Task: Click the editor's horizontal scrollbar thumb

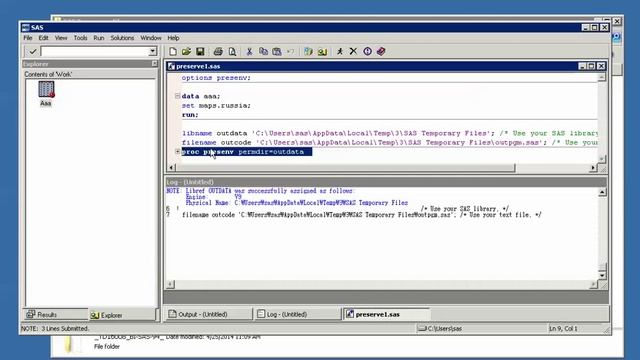Action: pos(345,168)
